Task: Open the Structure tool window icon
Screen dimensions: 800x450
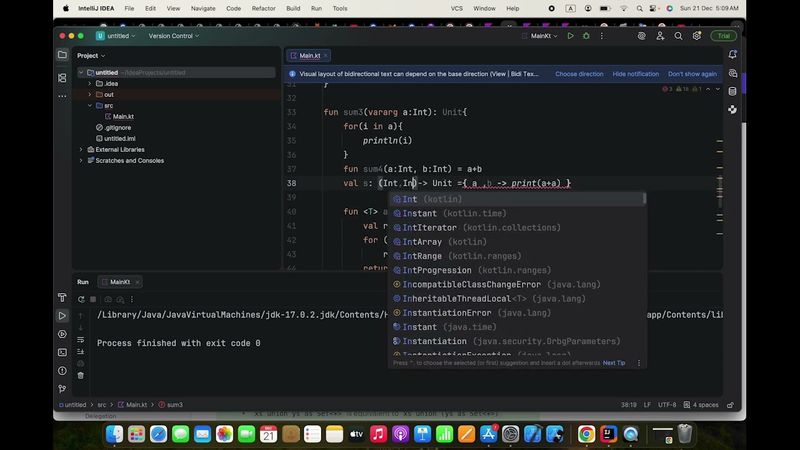Action: [62, 74]
